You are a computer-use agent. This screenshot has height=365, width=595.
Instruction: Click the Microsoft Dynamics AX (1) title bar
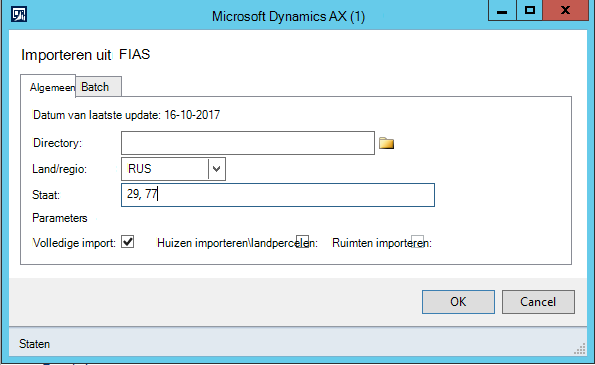click(288, 16)
